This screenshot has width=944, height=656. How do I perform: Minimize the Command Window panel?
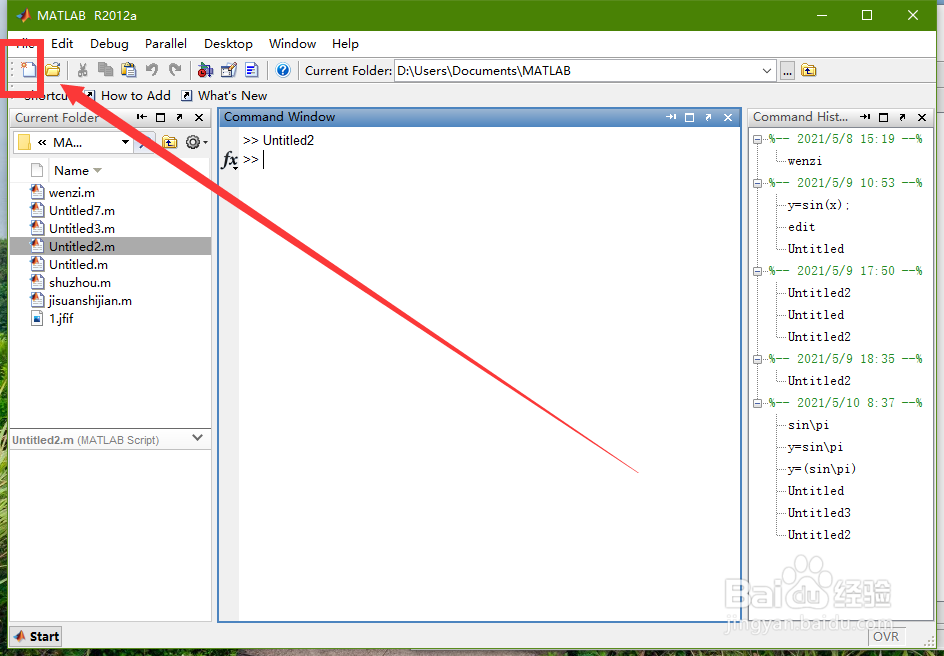[671, 117]
